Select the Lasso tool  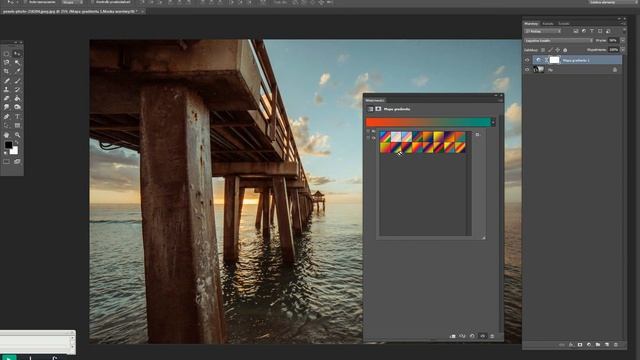coord(7,62)
